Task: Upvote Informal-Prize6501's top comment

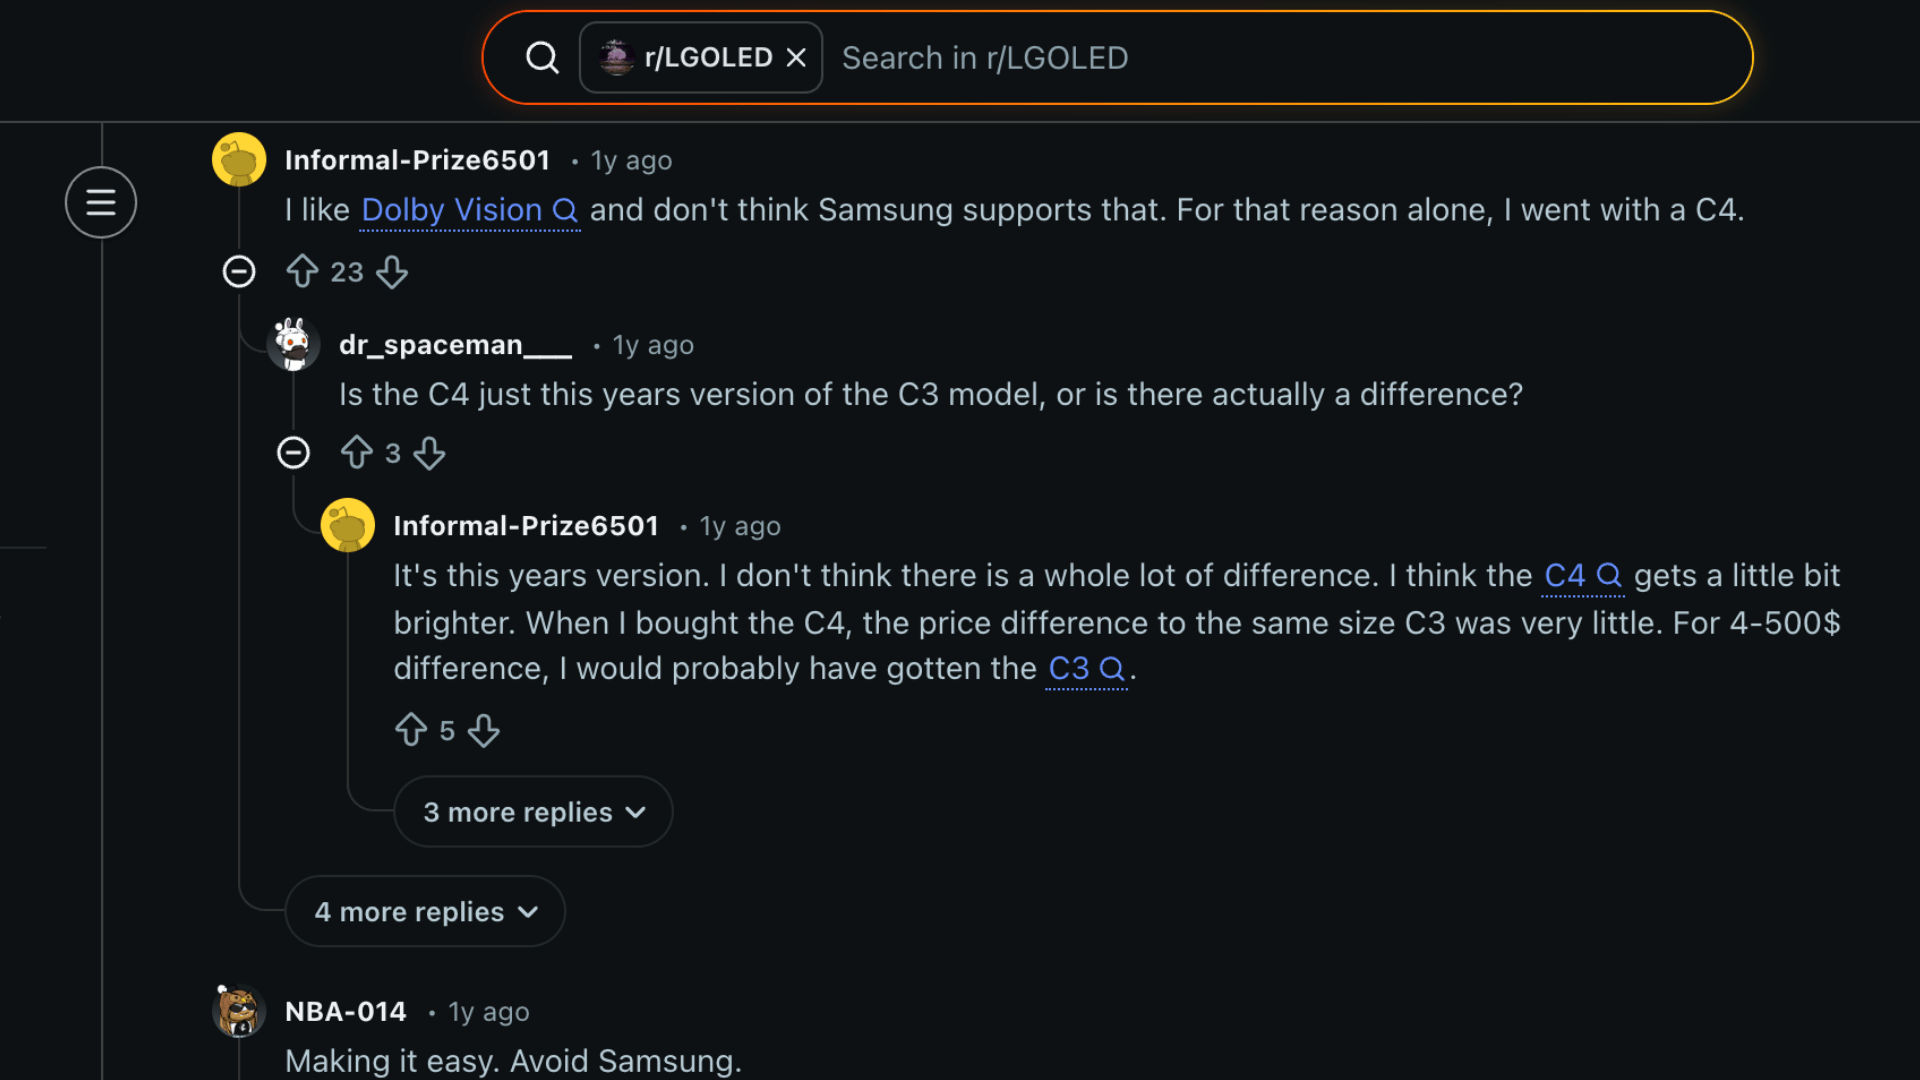Action: point(304,271)
